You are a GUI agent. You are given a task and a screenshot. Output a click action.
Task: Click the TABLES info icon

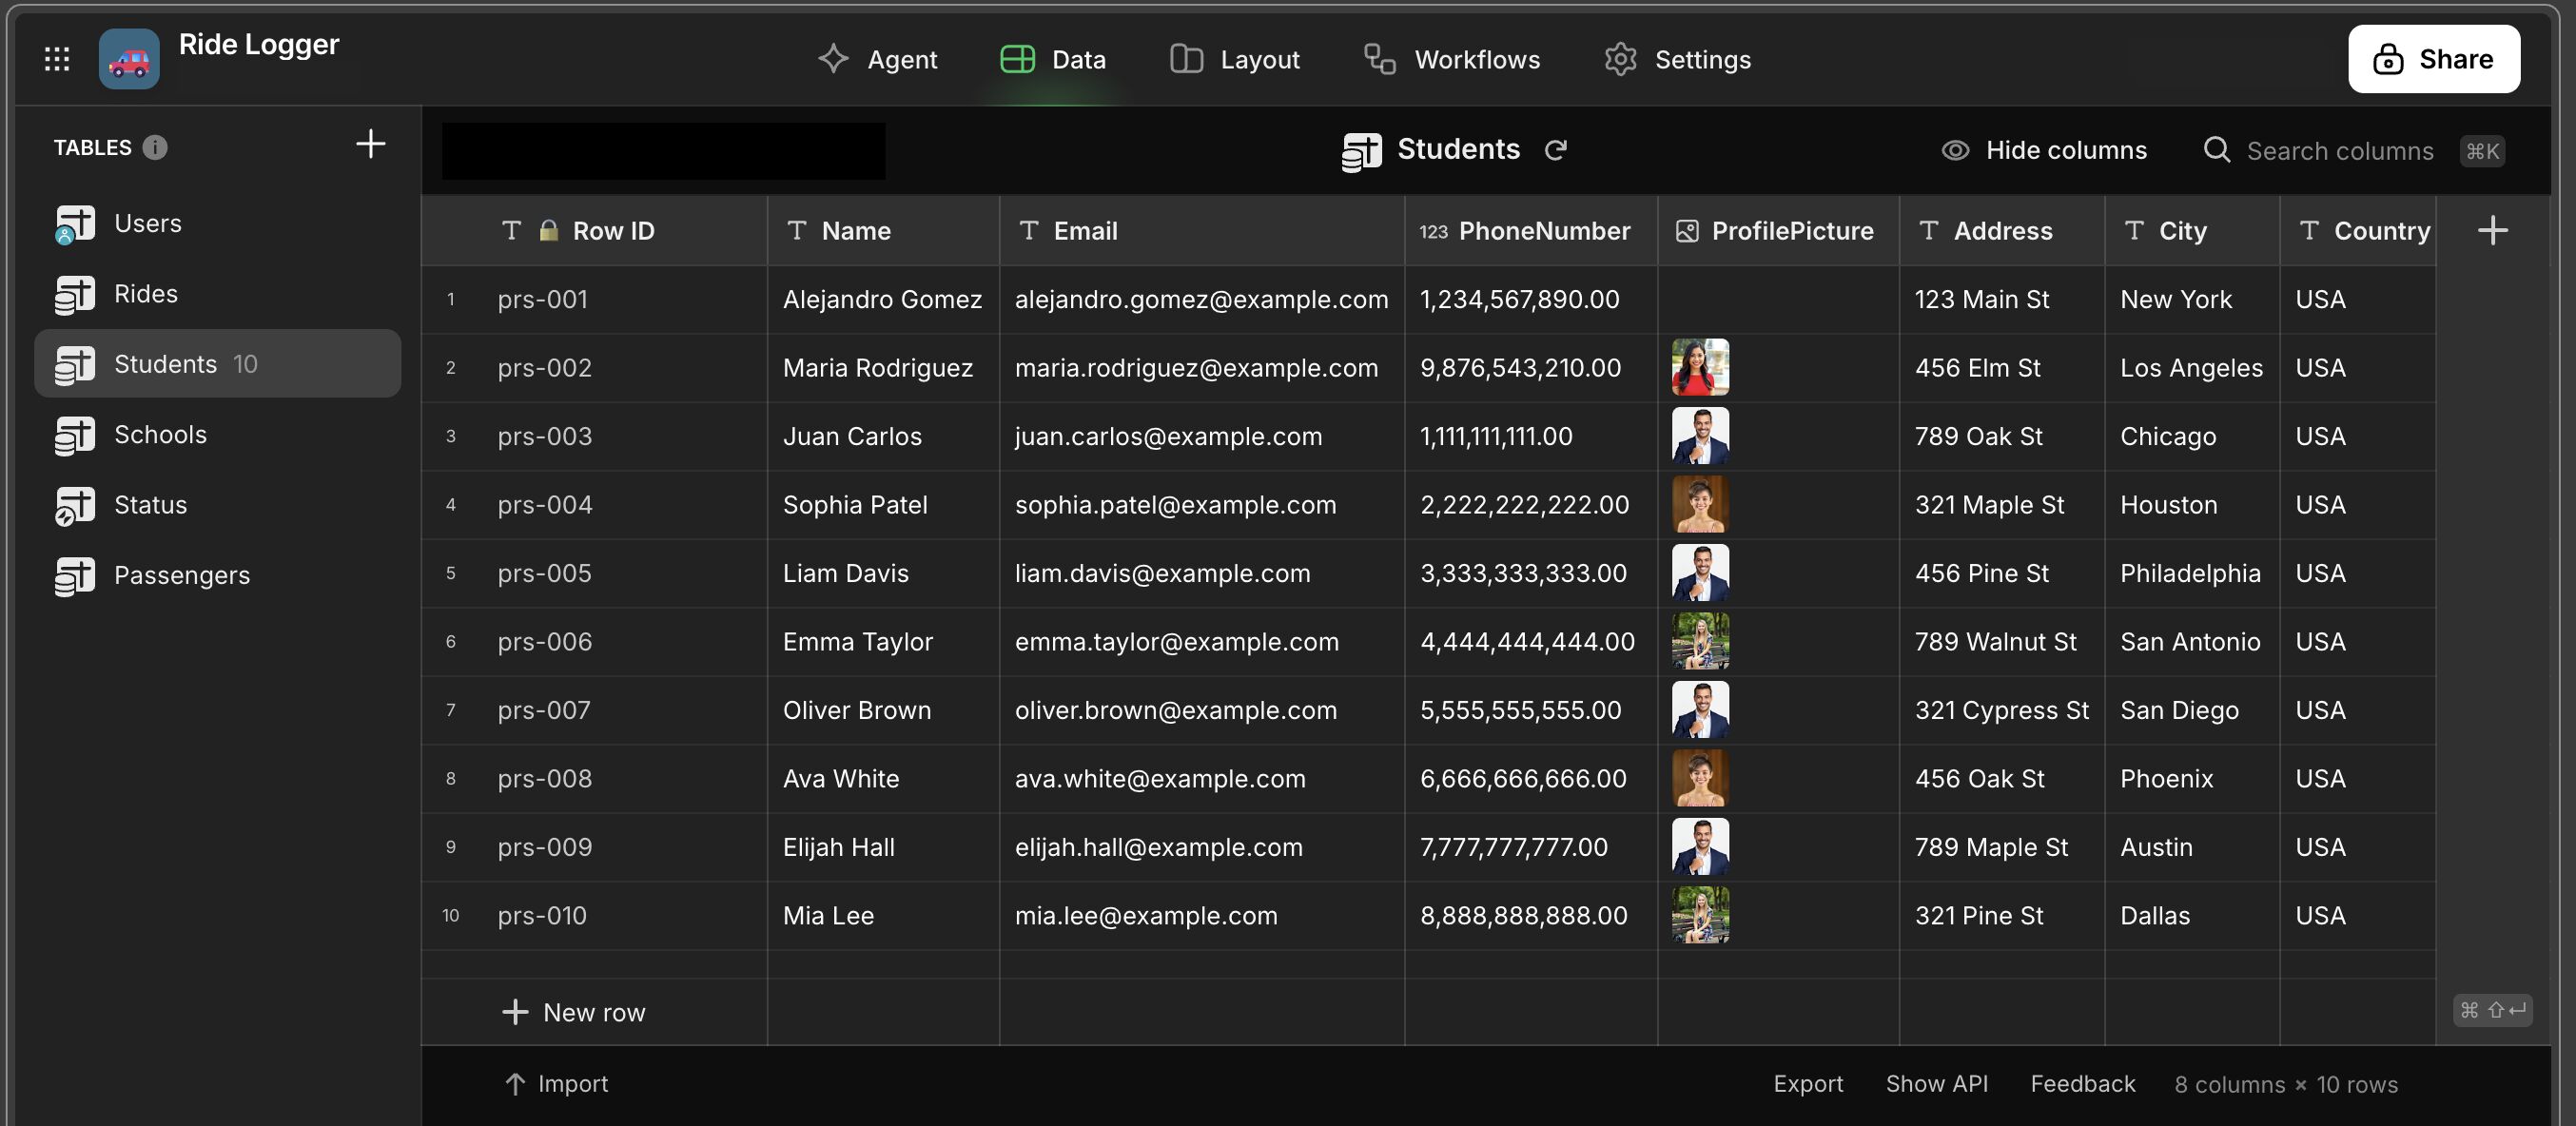[x=155, y=148]
